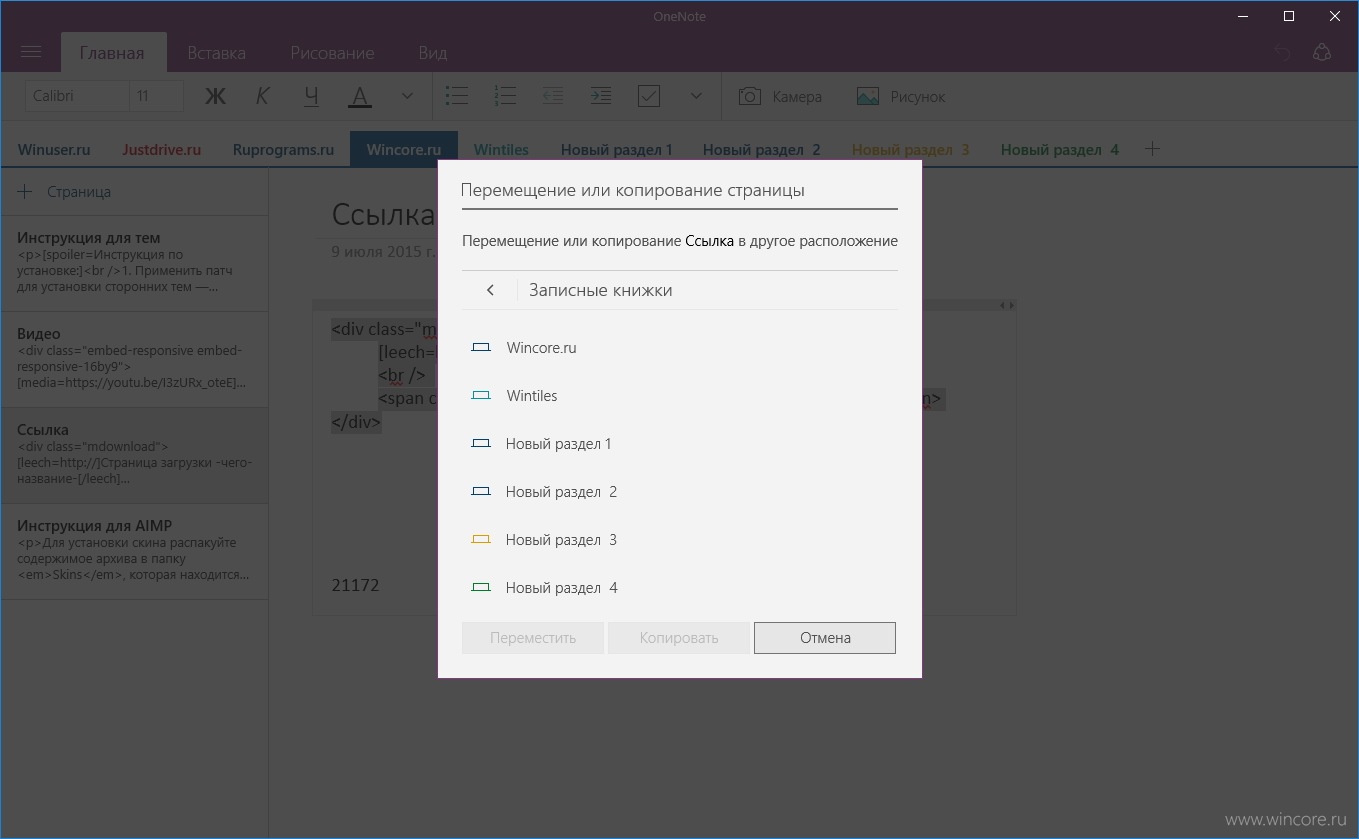Open the font size box 11
This screenshot has height=839, width=1359.
coord(157,96)
